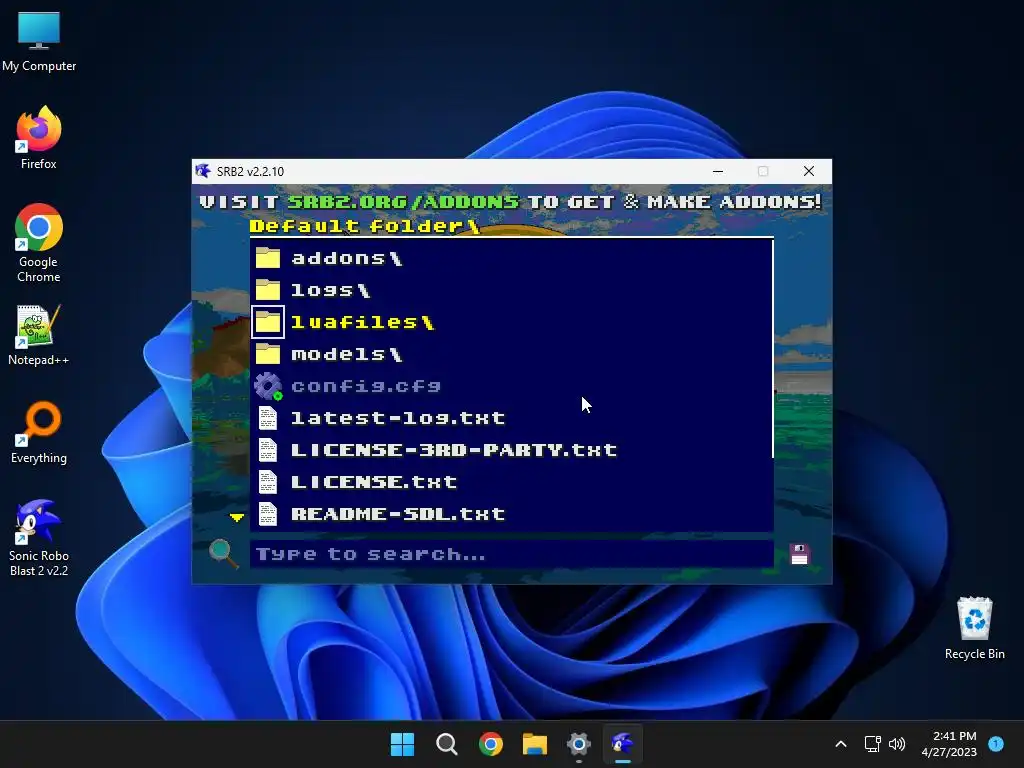Click the SRB2 taskbar icon
The height and width of the screenshot is (768, 1024).
[622, 744]
